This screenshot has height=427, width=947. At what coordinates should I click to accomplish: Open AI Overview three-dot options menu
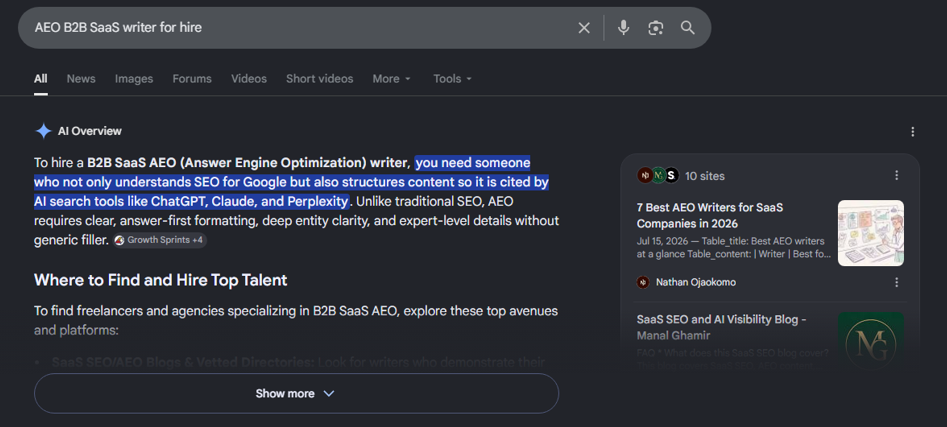point(913,131)
